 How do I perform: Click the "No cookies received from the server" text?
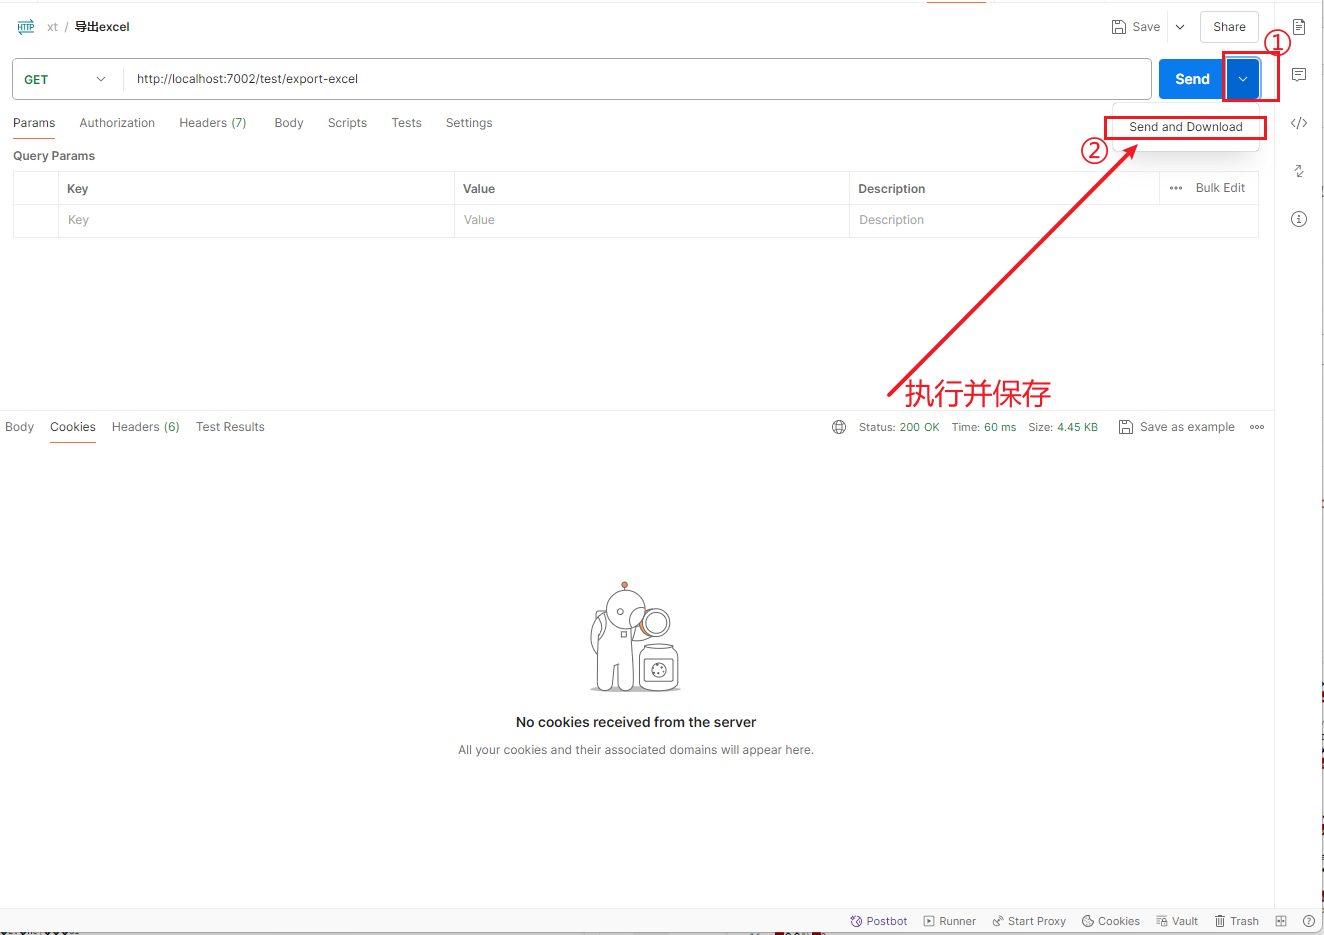pos(636,722)
